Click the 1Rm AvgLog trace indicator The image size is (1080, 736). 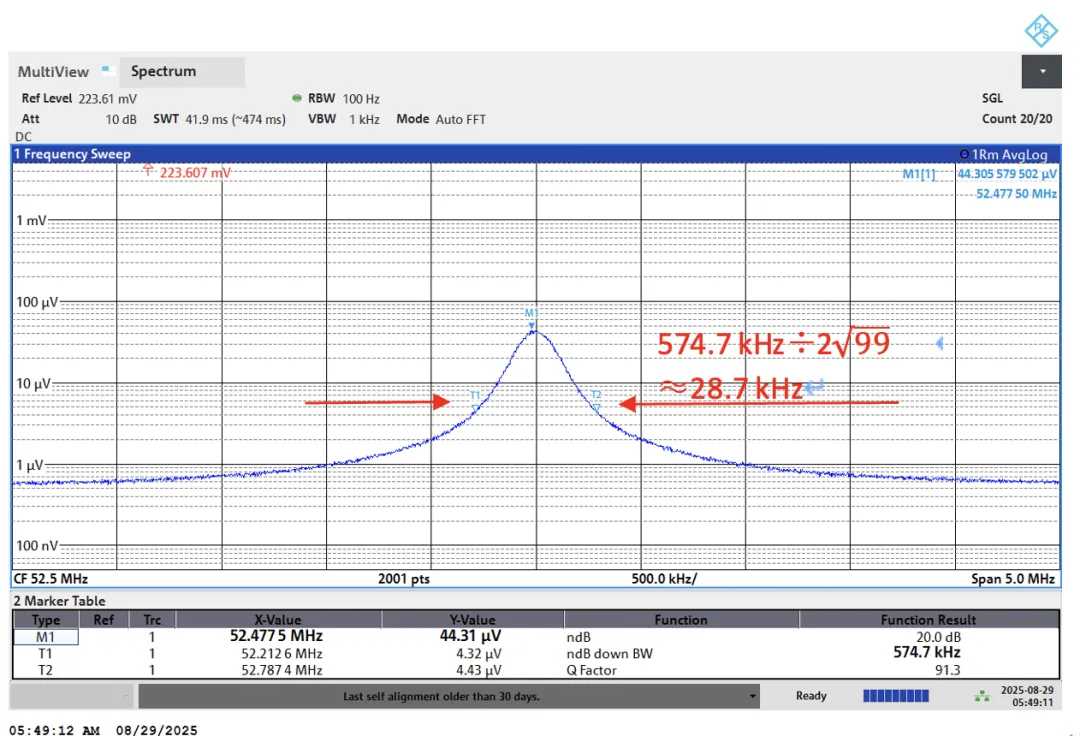tap(1003, 155)
